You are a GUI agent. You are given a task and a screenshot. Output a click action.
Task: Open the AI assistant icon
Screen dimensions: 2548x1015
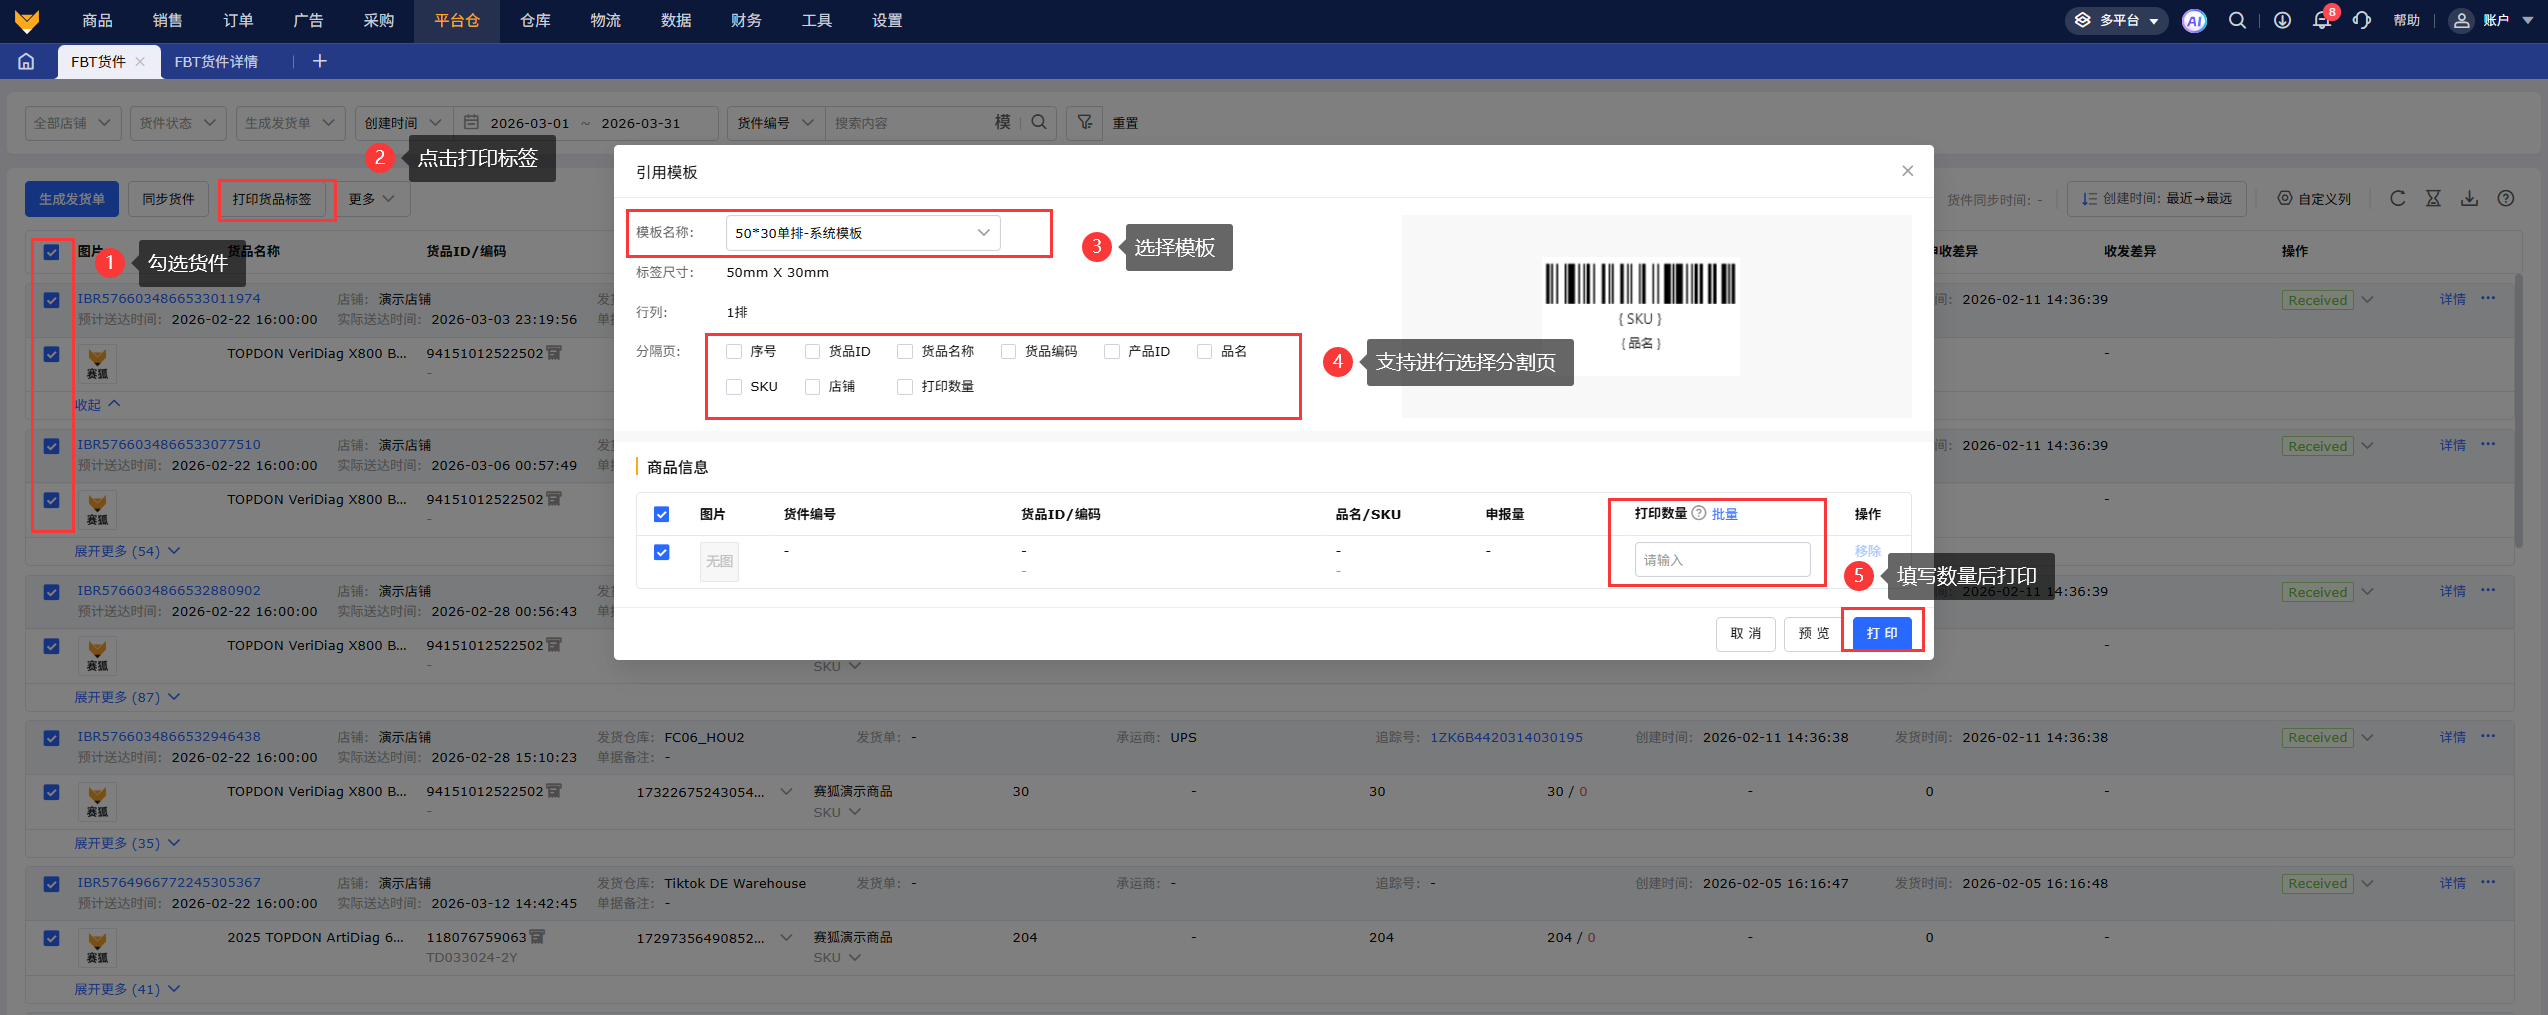point(2194,21)
